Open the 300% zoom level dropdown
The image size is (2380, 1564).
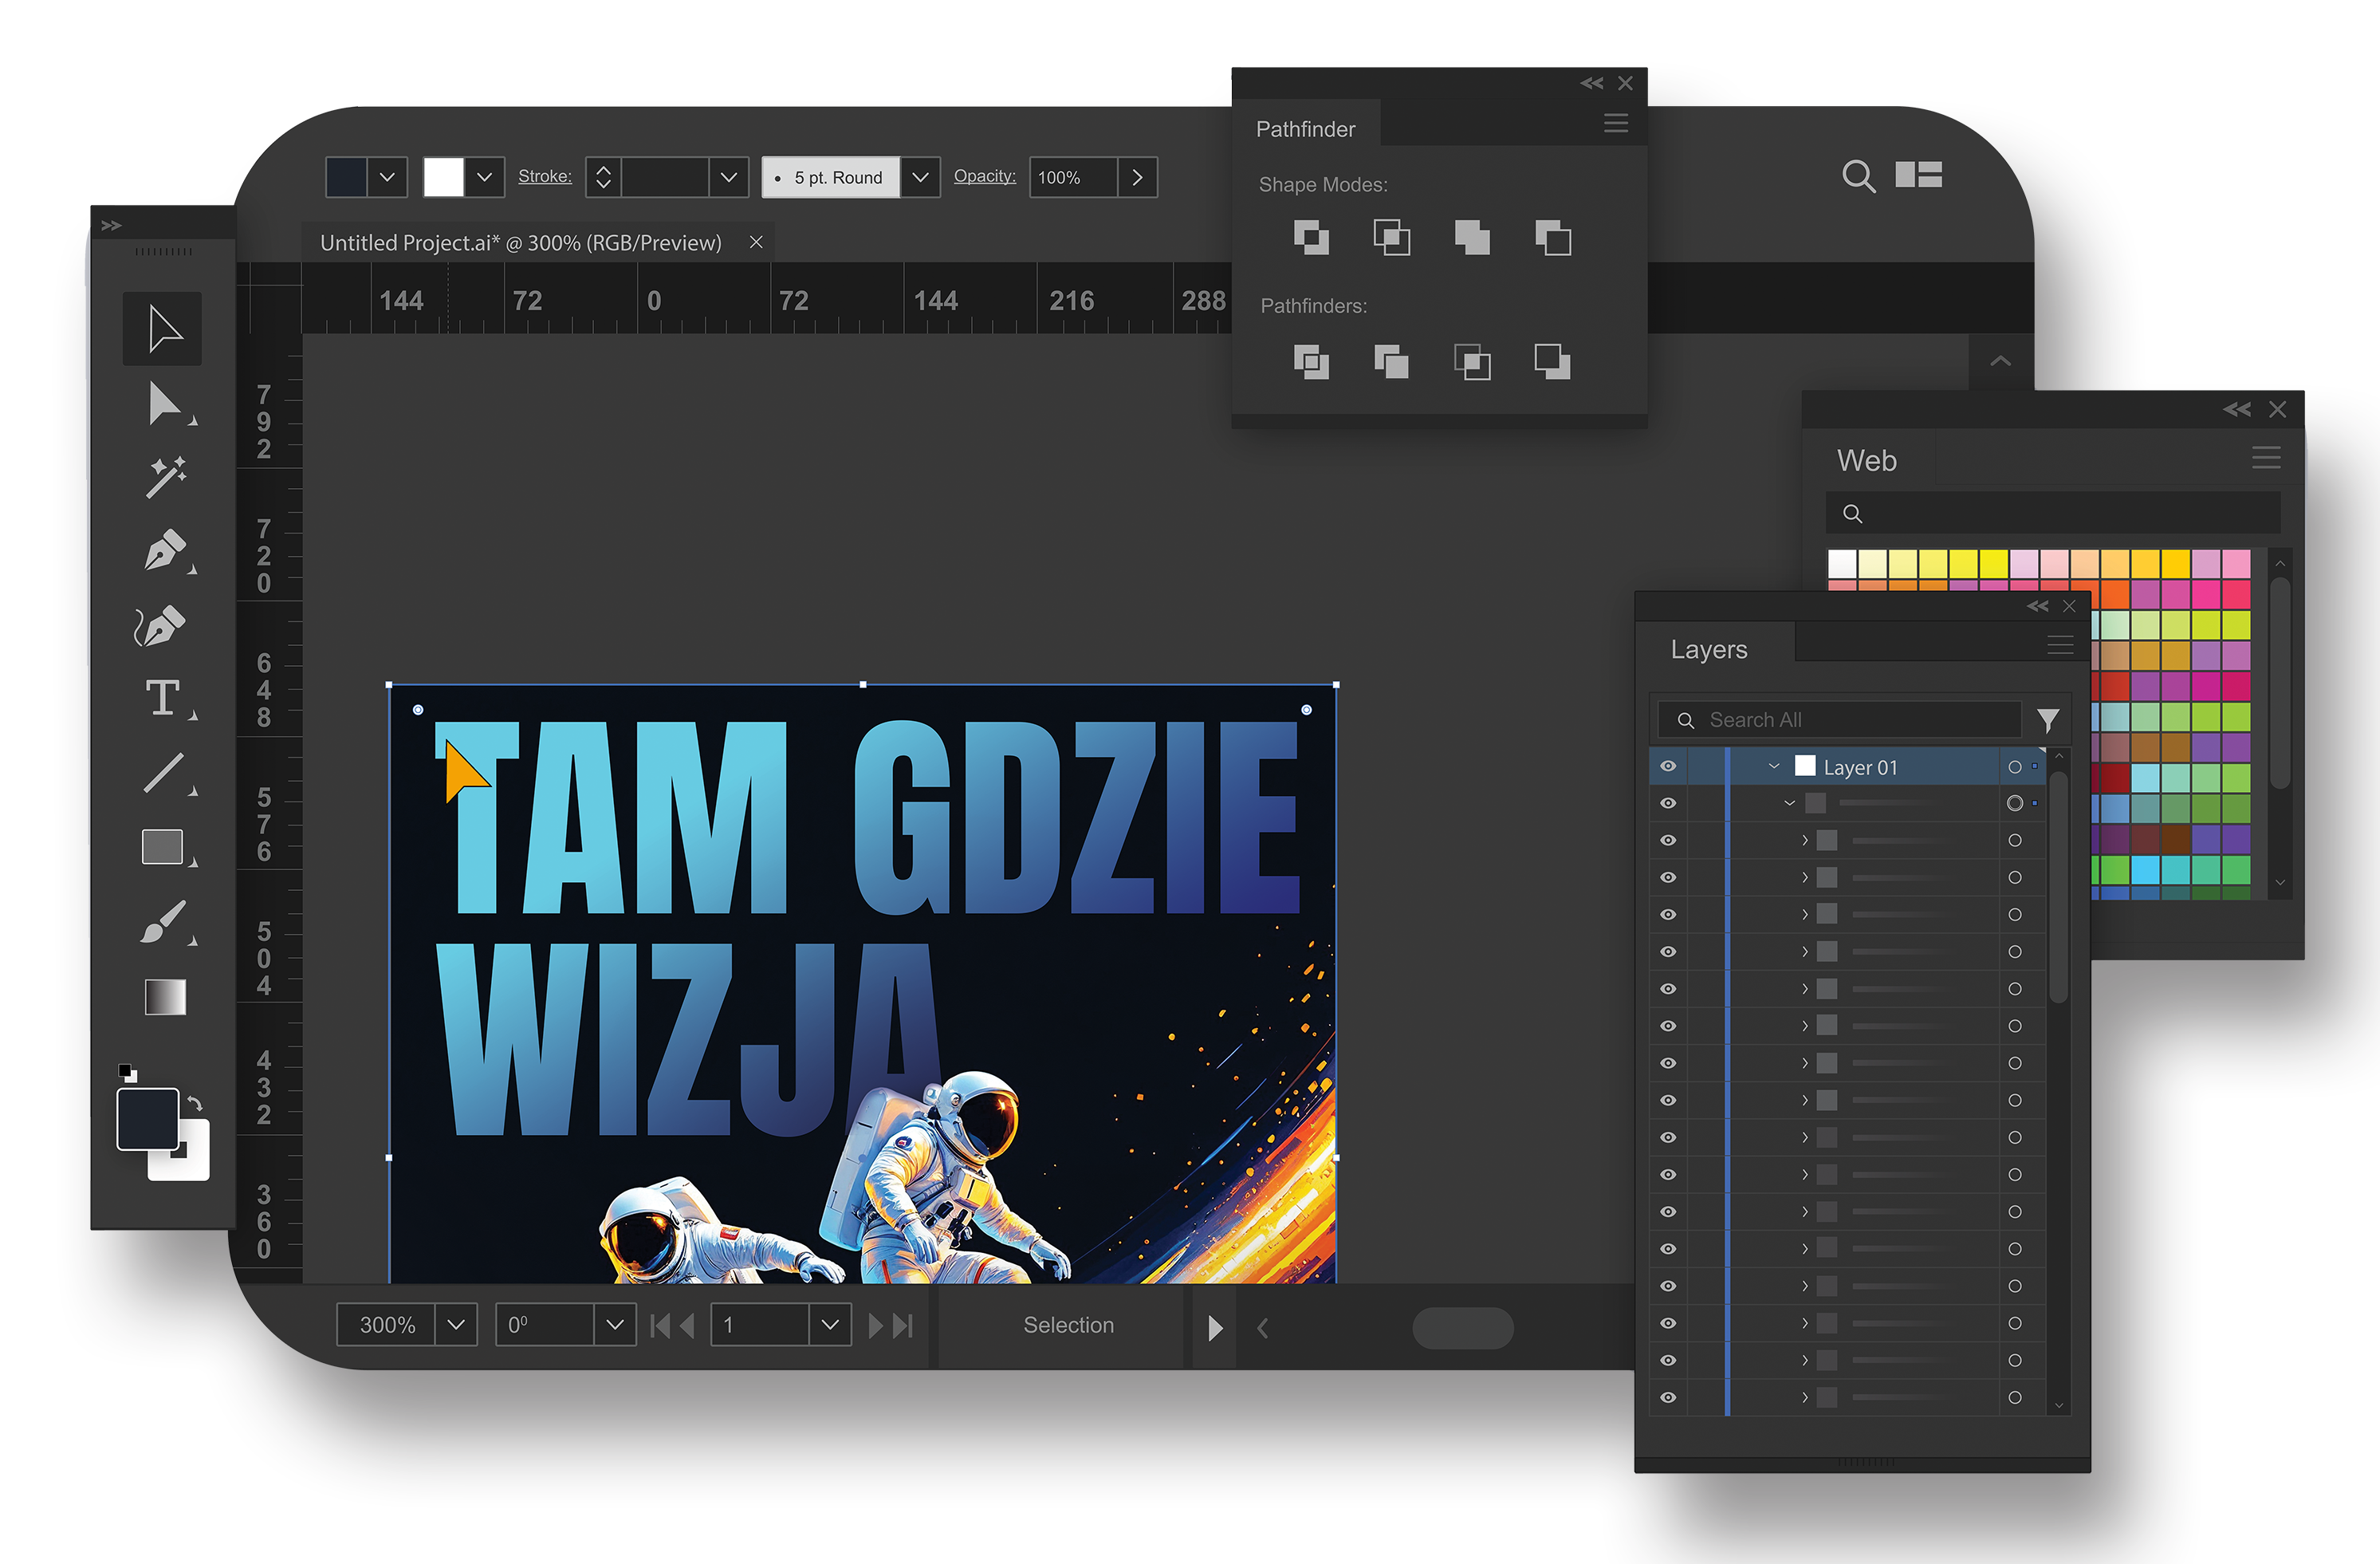click(x=456, y=1324)
